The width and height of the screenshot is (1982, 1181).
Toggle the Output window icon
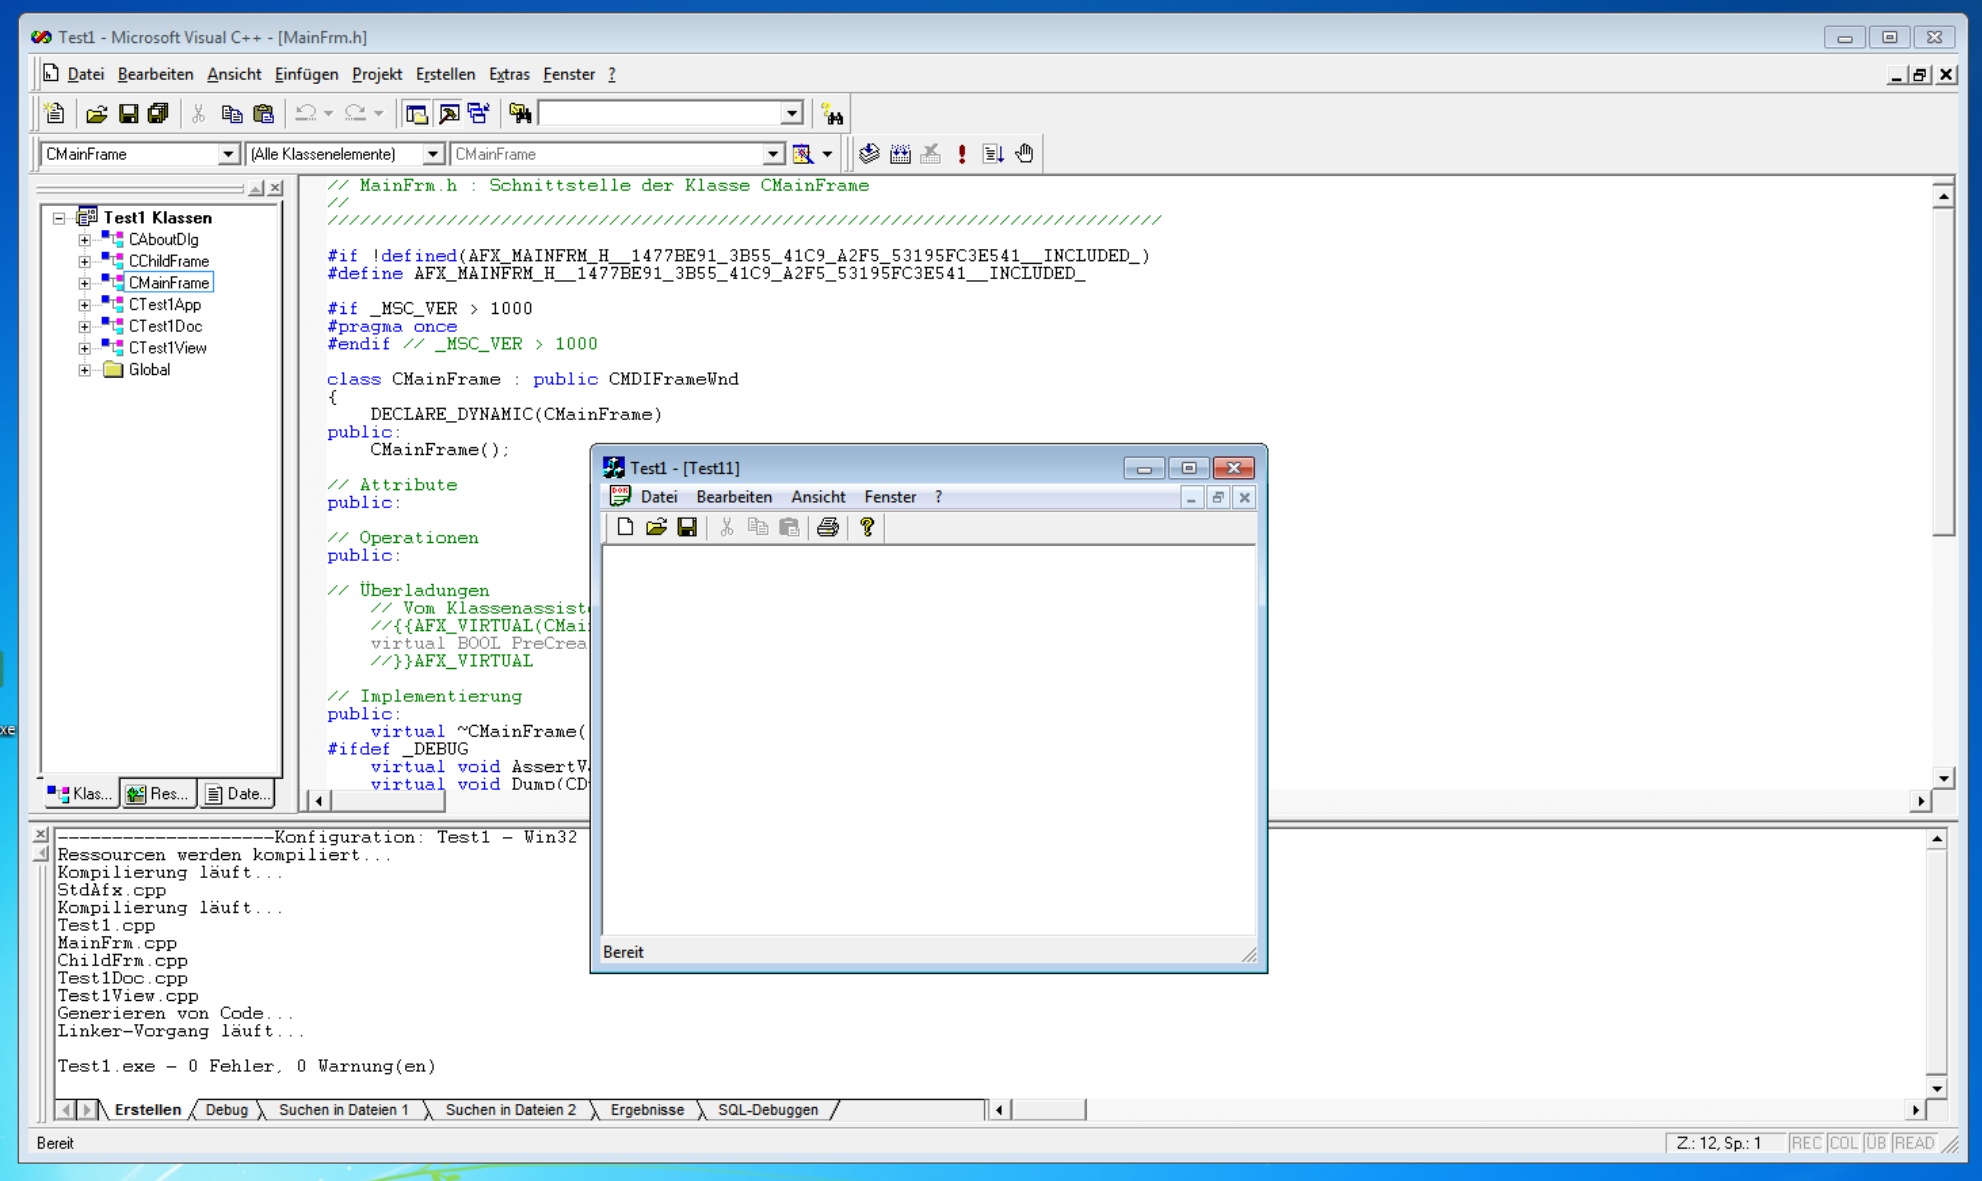click(x=449, y=114)
